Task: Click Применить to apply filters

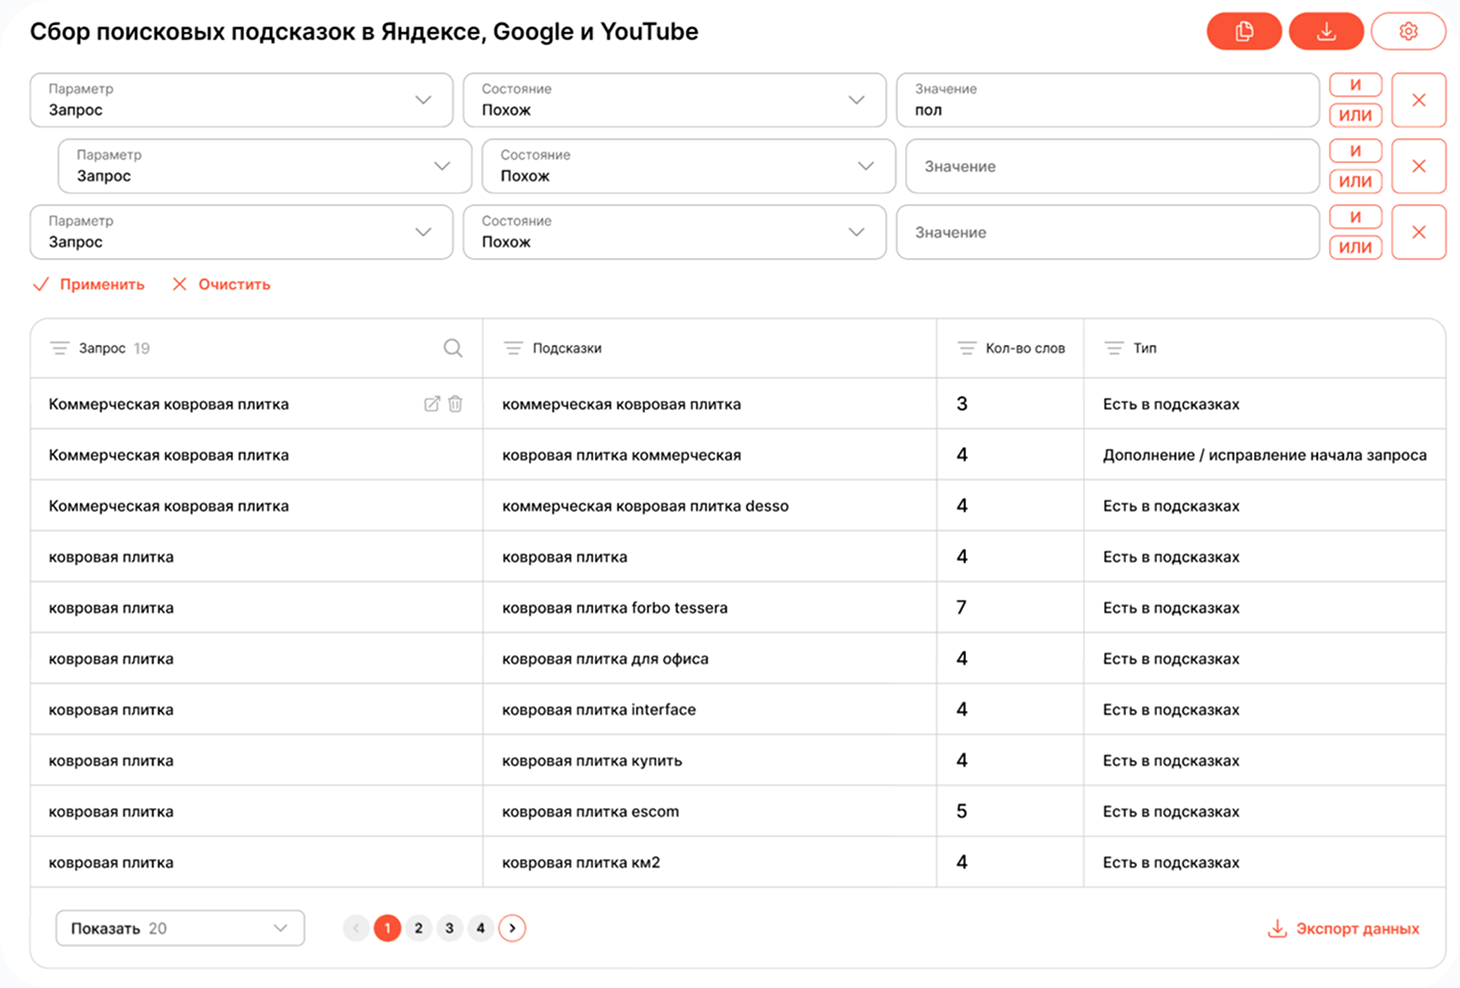Action: pos(88,284)
